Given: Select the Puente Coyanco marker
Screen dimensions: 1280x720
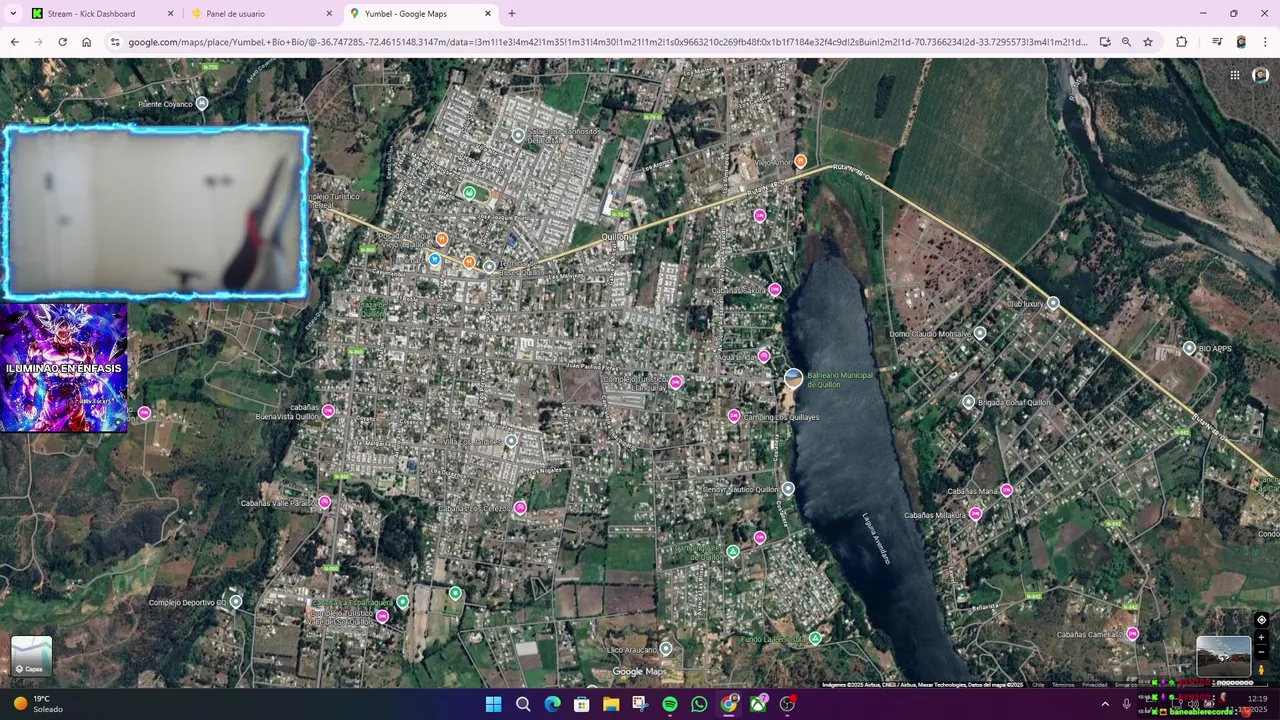Looking at the screenshot, I should tap(202, 104).
